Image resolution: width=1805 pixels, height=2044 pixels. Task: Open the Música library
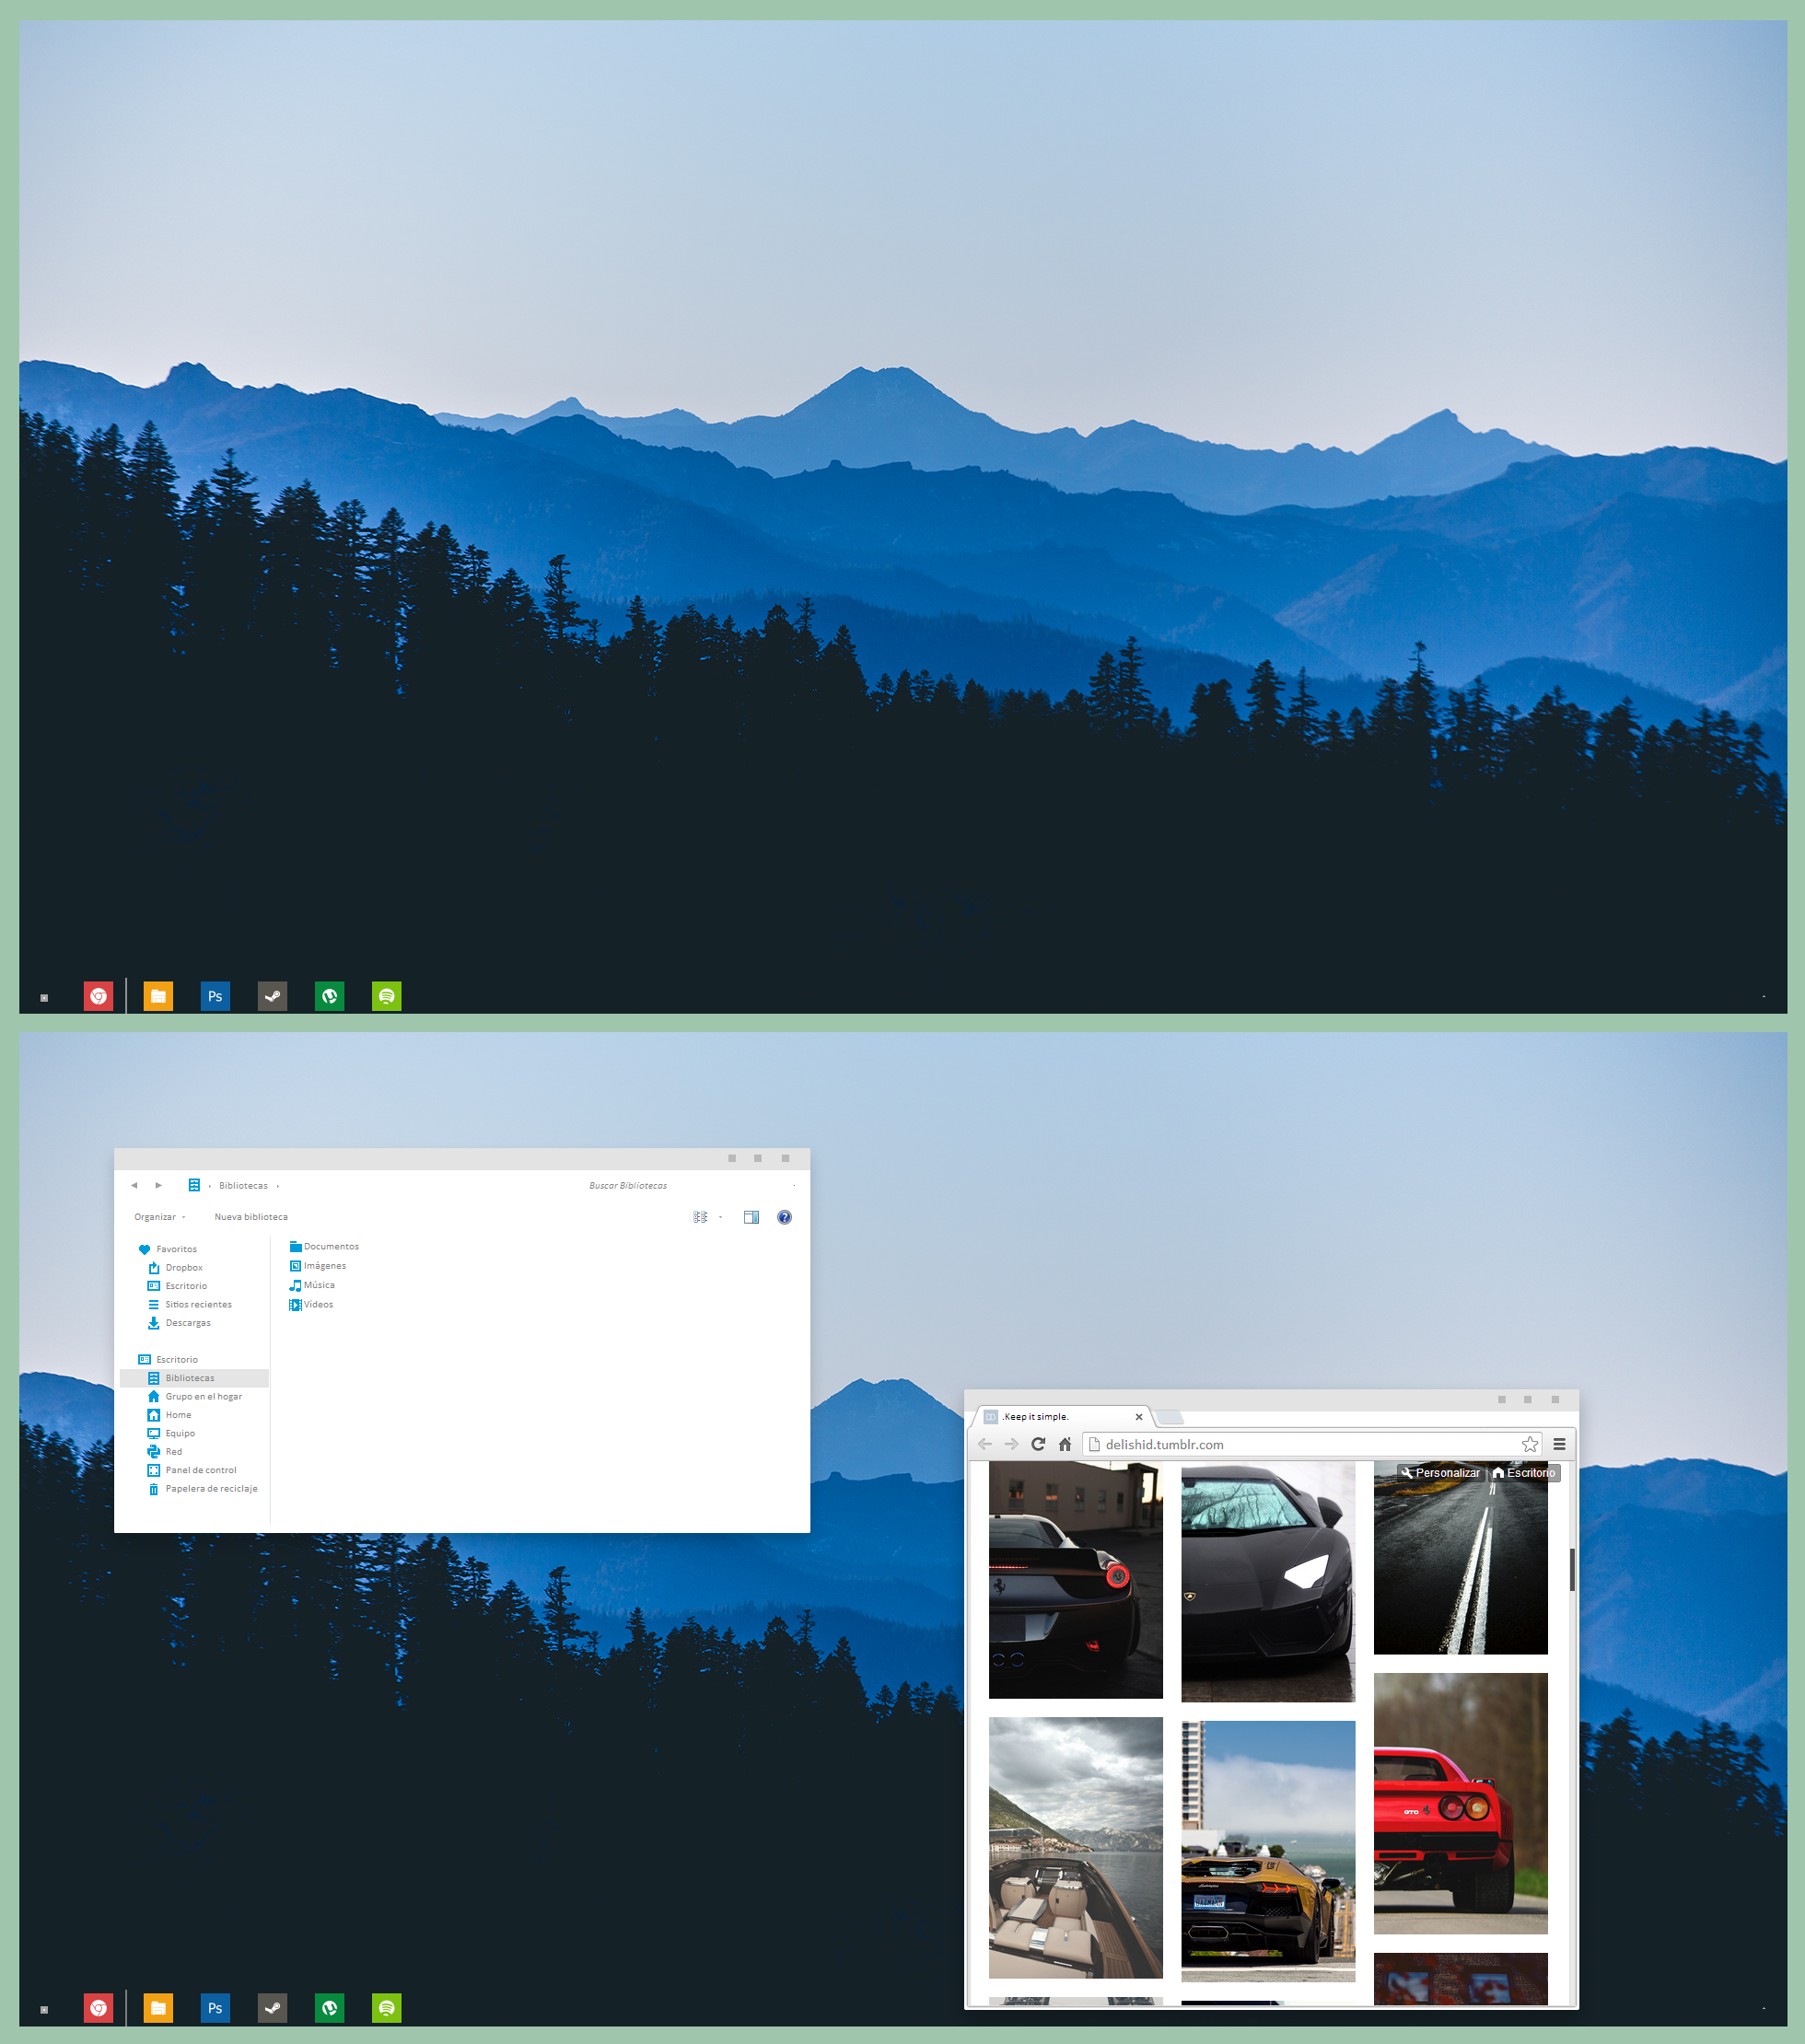point(318,1285)
